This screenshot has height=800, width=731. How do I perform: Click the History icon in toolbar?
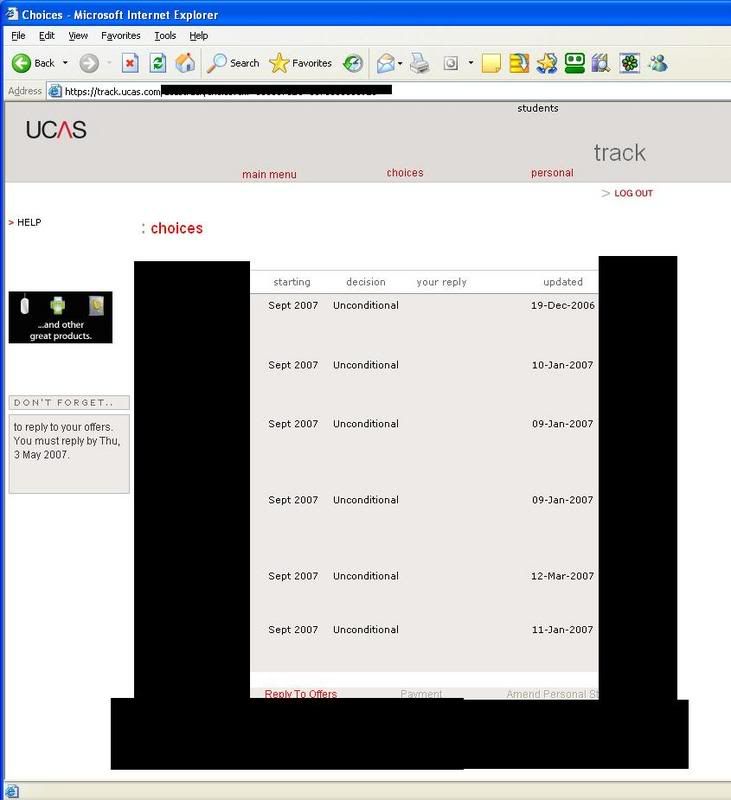coord(353,63)
